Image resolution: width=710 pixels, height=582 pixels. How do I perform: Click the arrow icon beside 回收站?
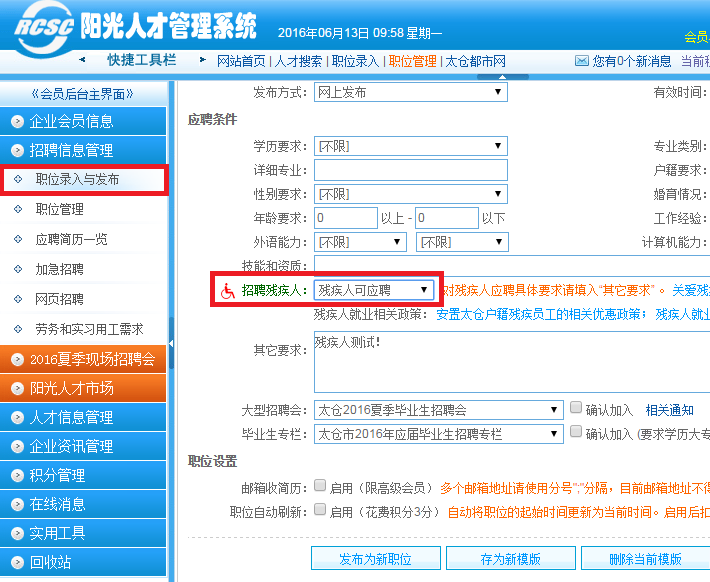coord(17,563)
